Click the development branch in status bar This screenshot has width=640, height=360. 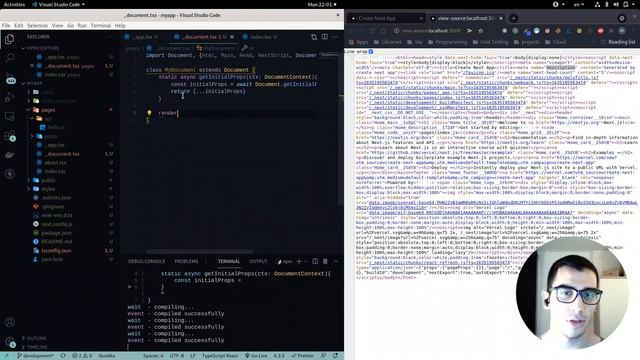35,356
